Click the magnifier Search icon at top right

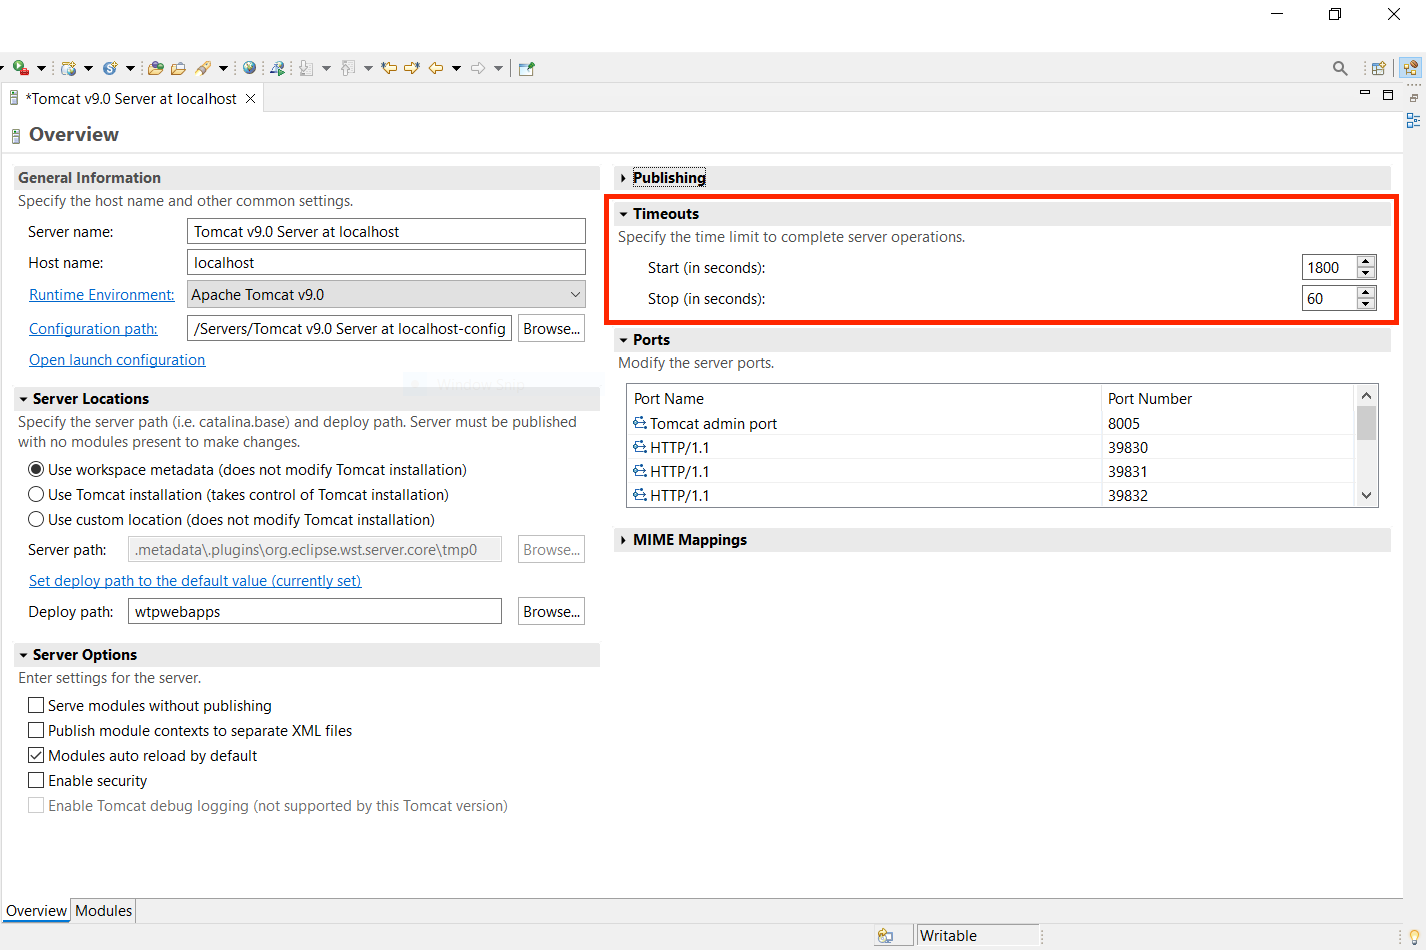[1340, 68]
